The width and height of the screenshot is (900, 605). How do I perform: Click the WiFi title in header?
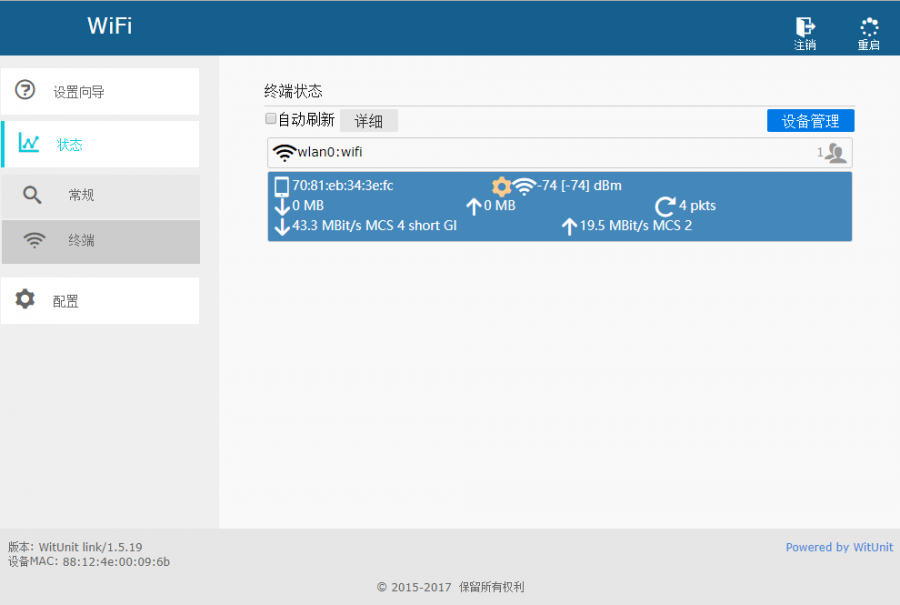coord(110,26)
